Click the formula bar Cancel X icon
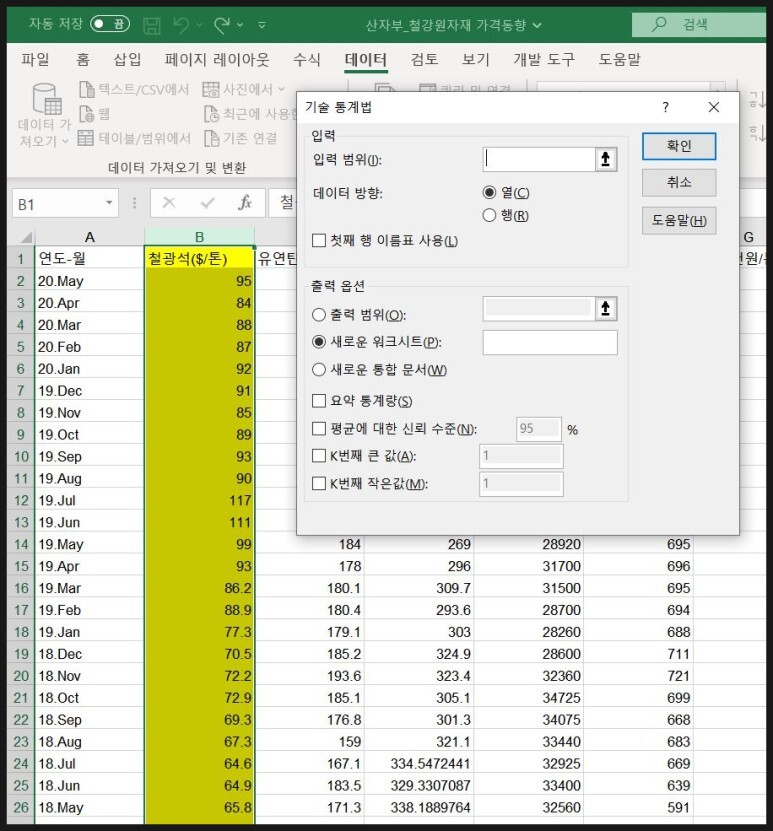 [169, 202]
